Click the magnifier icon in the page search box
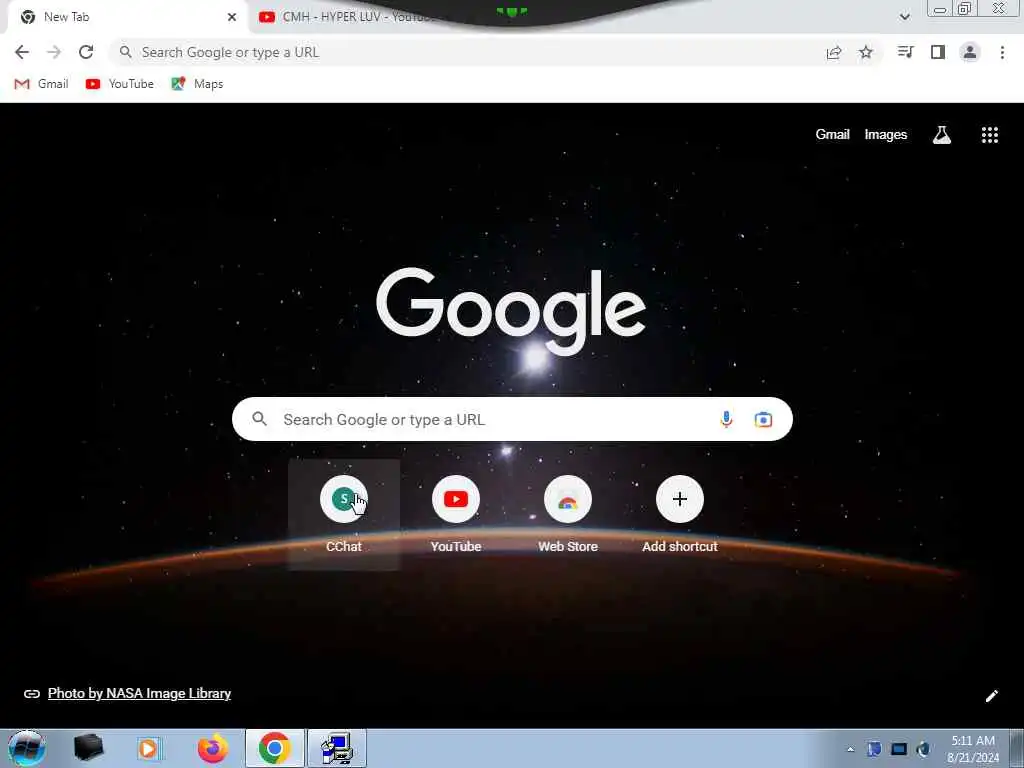 point(259,419)
